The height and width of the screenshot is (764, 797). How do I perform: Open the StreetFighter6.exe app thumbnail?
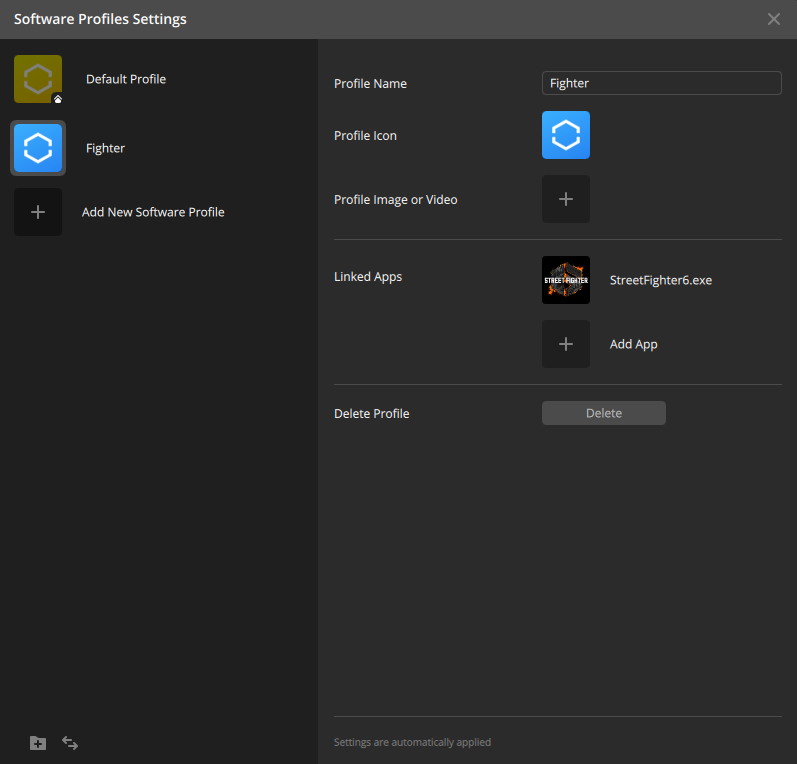pyautogui.click(x=565, y=280)
